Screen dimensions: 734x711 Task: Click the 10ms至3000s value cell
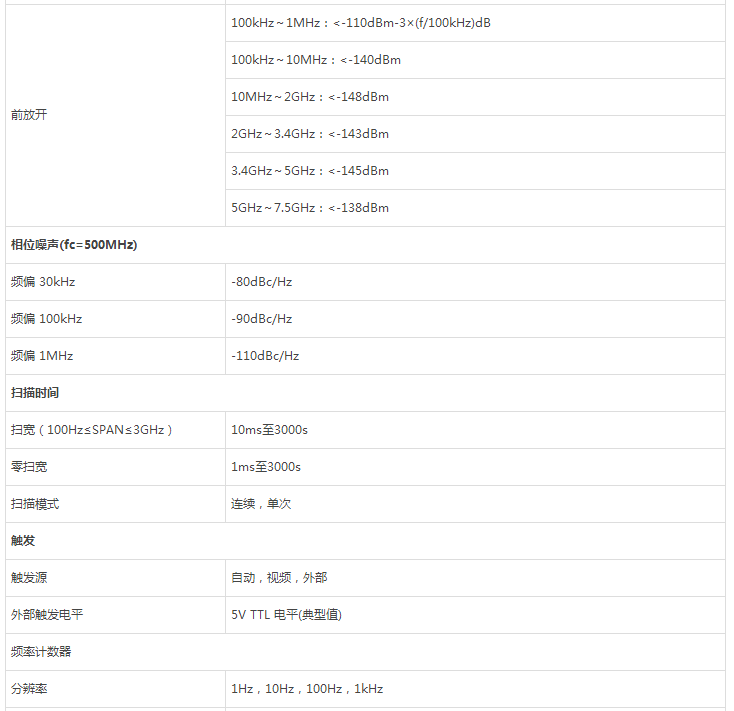click(270, 430)
